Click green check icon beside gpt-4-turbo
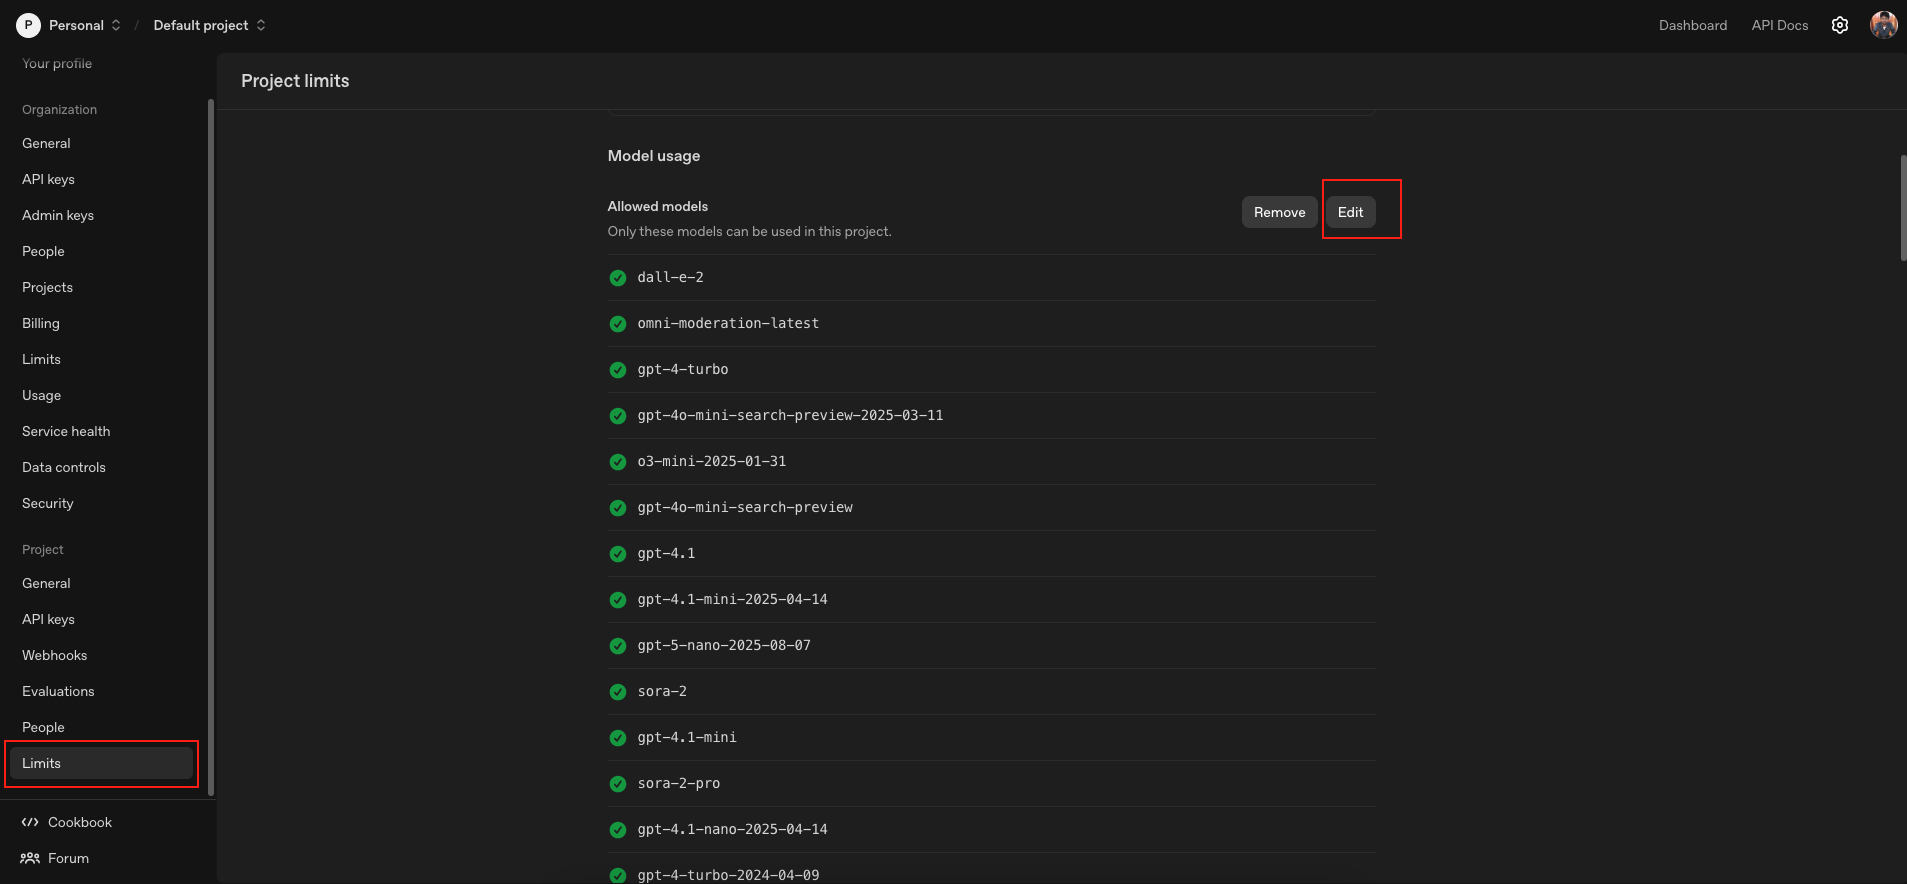Viewport: 1907px width, 884px height. pos(618,370)
